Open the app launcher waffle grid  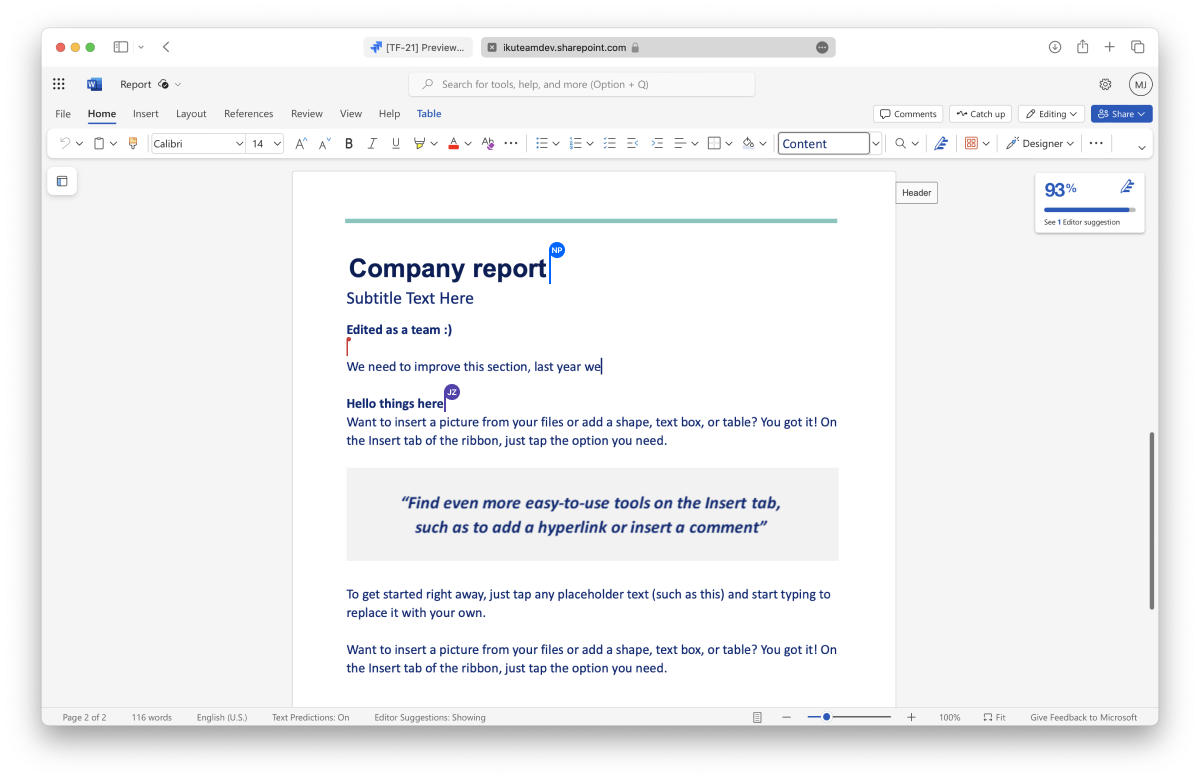tap(59, 84)
